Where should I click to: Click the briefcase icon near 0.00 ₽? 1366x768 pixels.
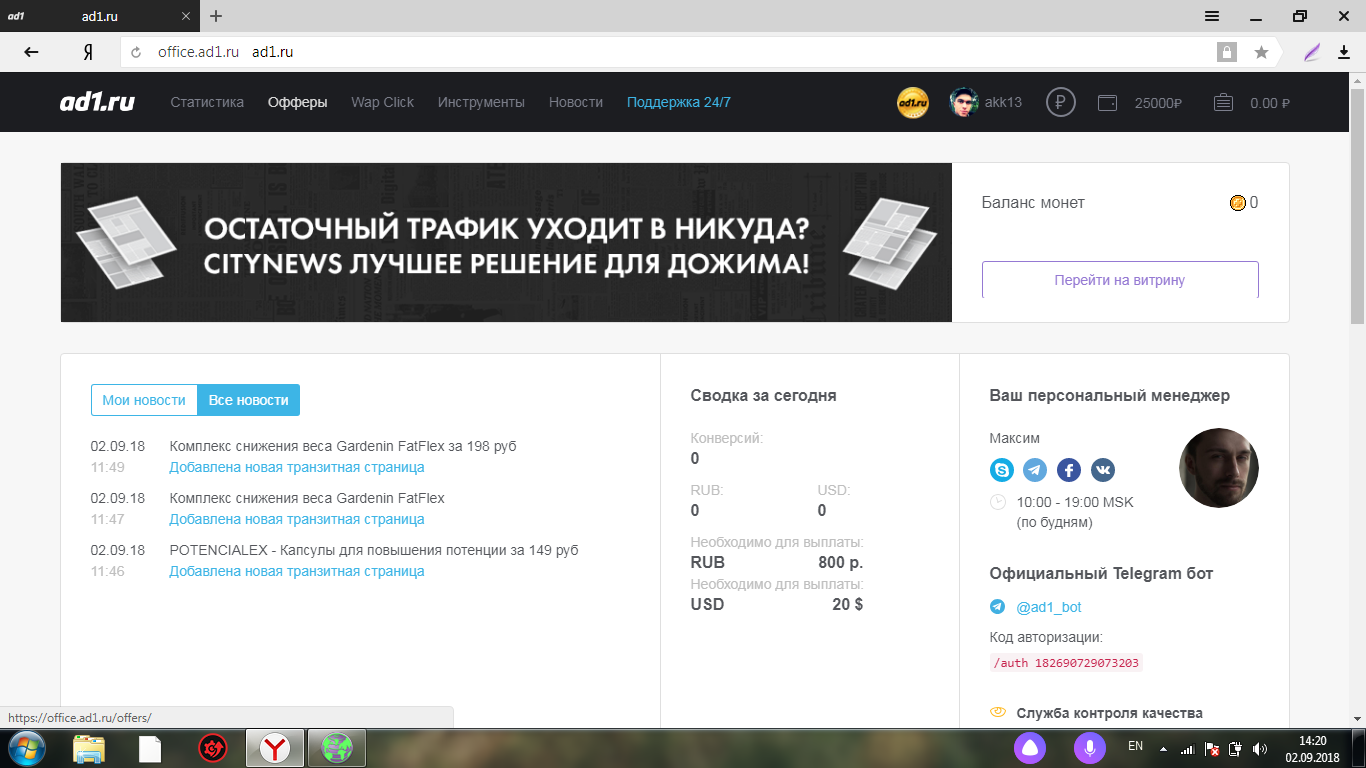click(1223, 102)
